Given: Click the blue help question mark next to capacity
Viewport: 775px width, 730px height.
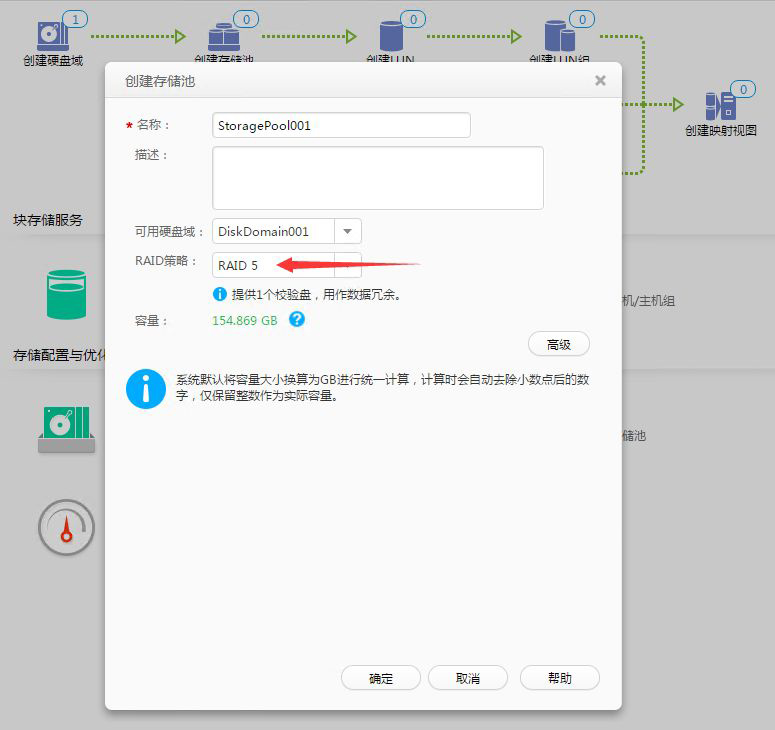Looking at the screenshot, I should (297, 319).
